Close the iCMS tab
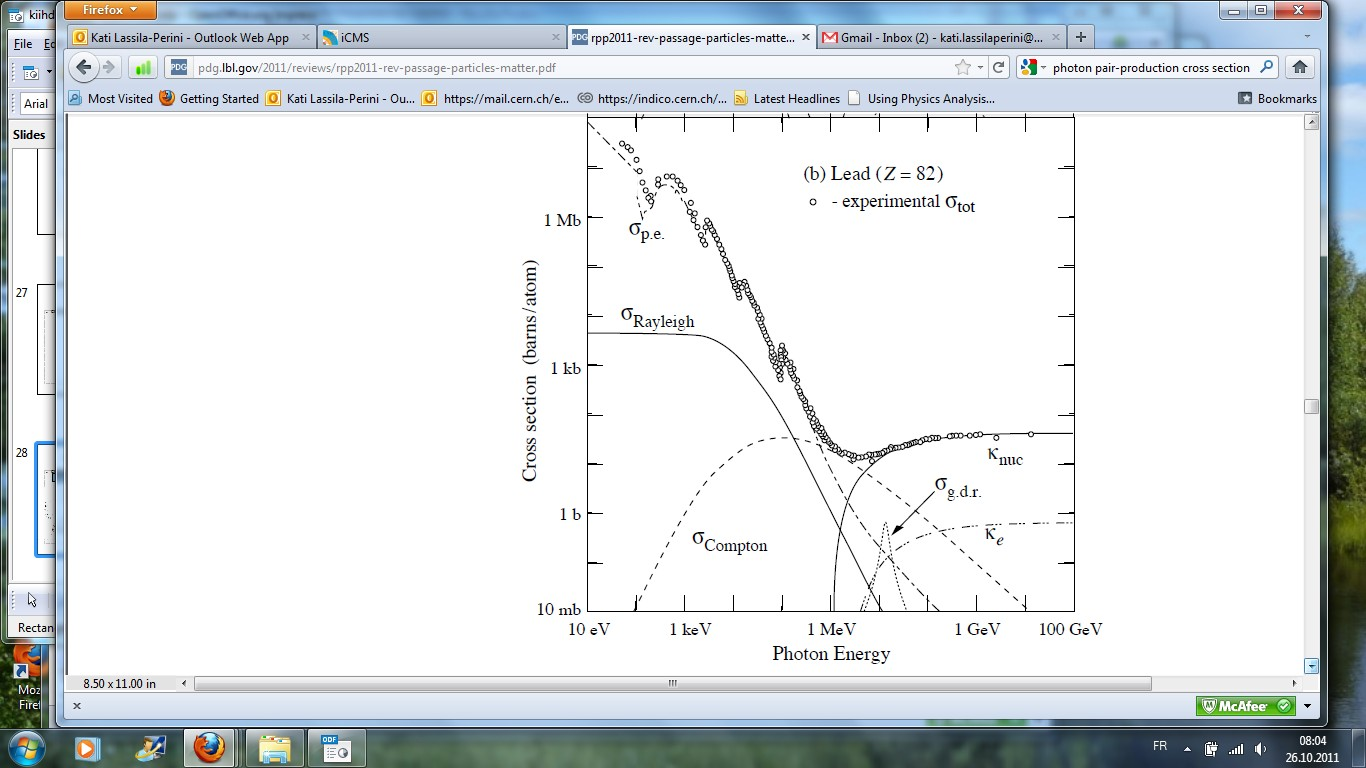Screen dimensions: 1366x768 555,37
